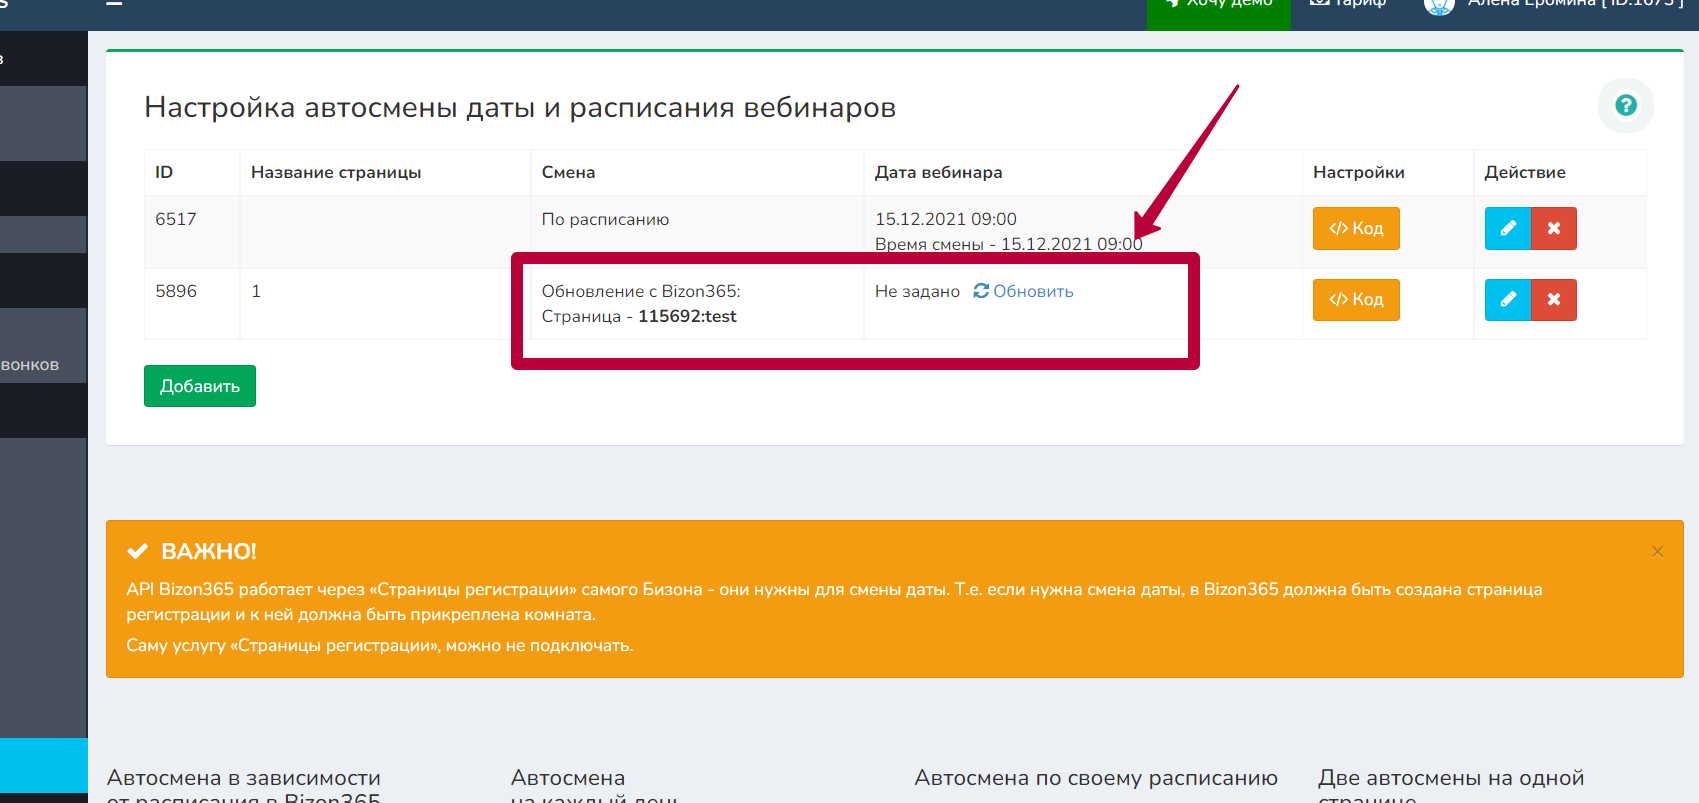Delete row 6517 with the red X
The height and width of the screenshot is (803, 1699).
(x=1553, y=228)
